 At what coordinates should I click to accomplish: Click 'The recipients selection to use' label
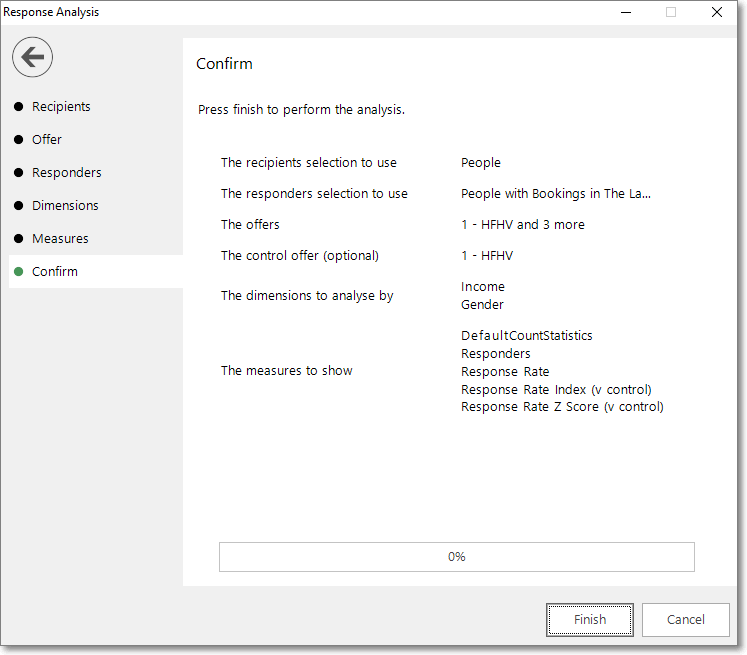point(309,163)
